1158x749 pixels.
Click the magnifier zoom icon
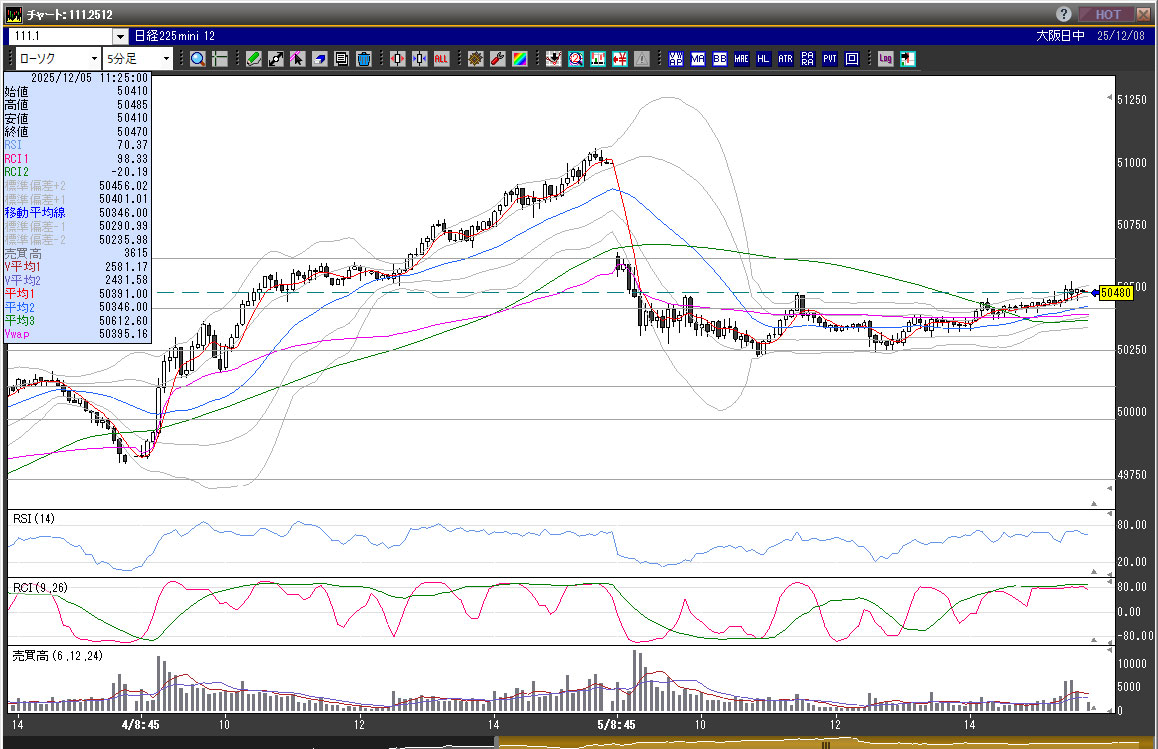coord(198,59)
